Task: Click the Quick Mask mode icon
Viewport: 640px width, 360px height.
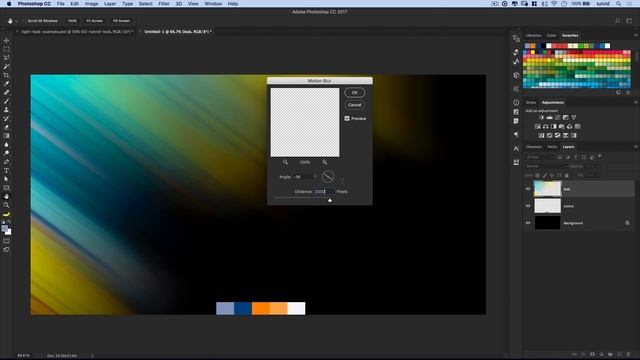Action: (x=7, y=241)
